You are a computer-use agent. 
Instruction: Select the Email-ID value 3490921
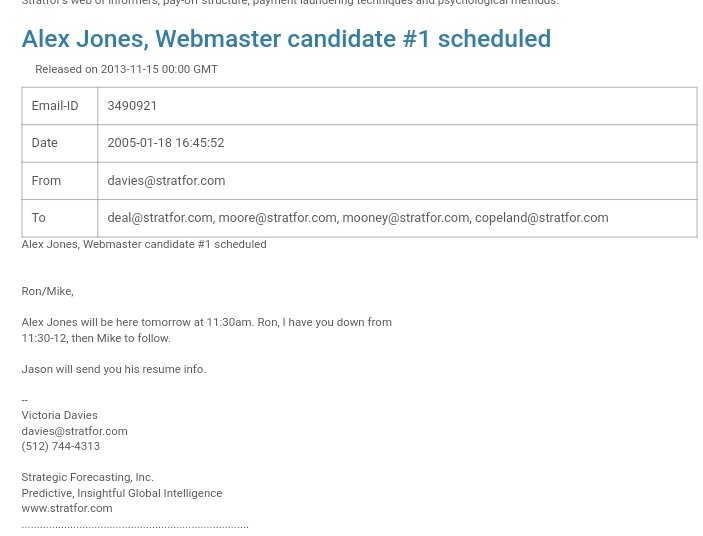132,106
